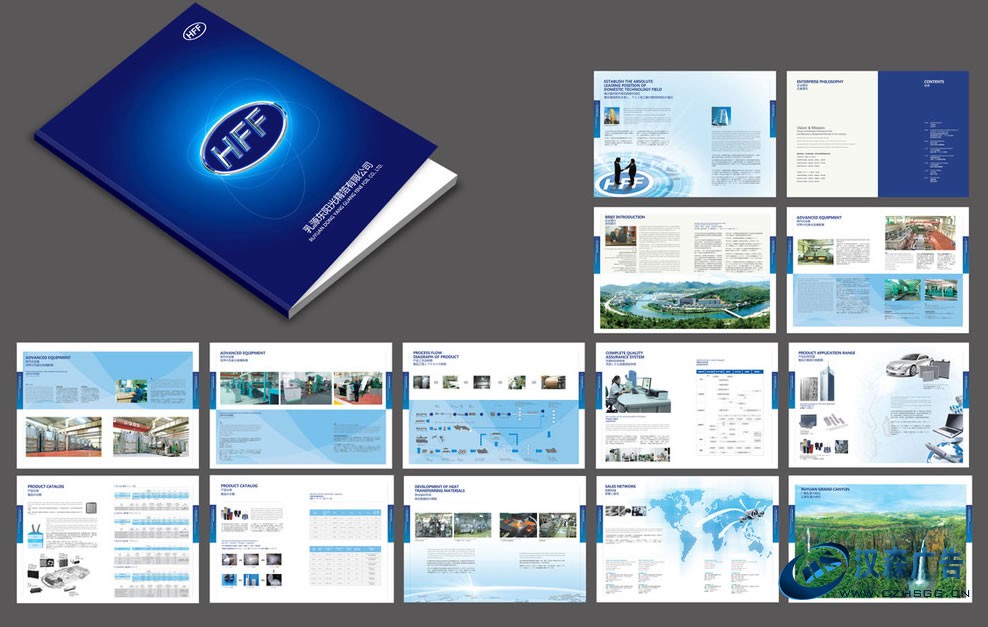The height and width of the screenshot is (627, 988).
Task: Open the "Brief Introduction" page spread
Action: point(685,270)
